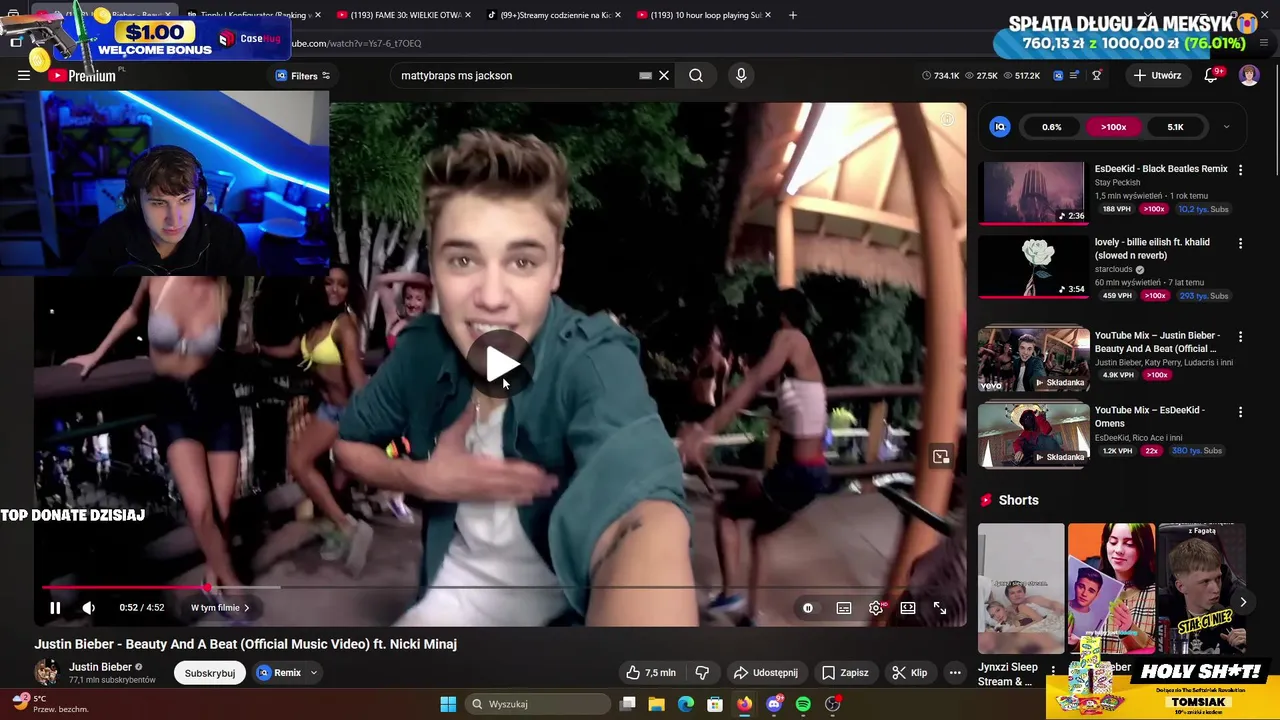Pause the video using player controls
Image resolution: width=1280 pixels, height=720 pixels.
click(x=55, y=607)
